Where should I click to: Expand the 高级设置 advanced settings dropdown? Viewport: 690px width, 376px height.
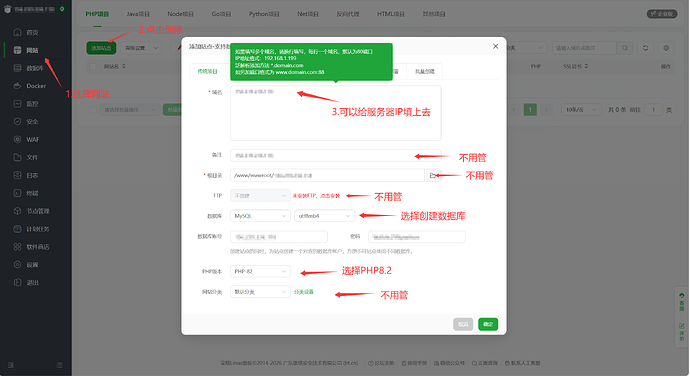141,48
